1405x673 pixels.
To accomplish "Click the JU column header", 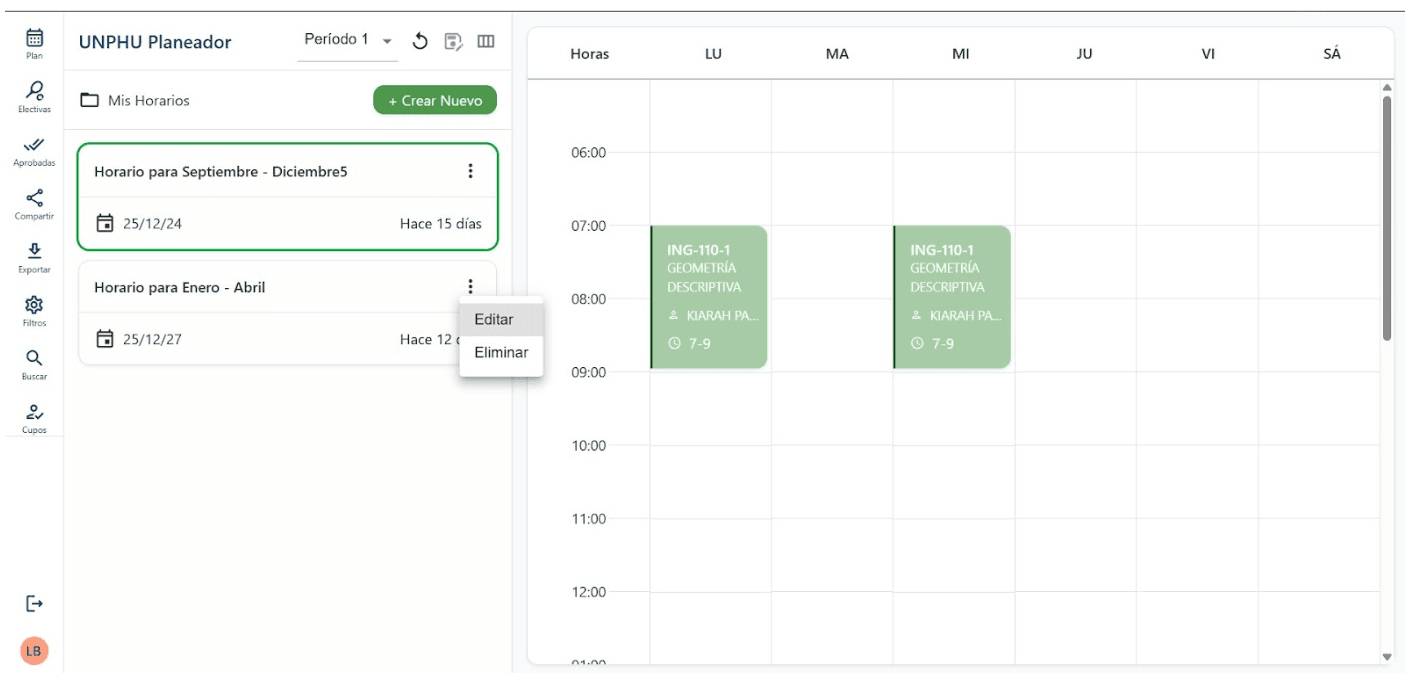I will coord(1085,54).
